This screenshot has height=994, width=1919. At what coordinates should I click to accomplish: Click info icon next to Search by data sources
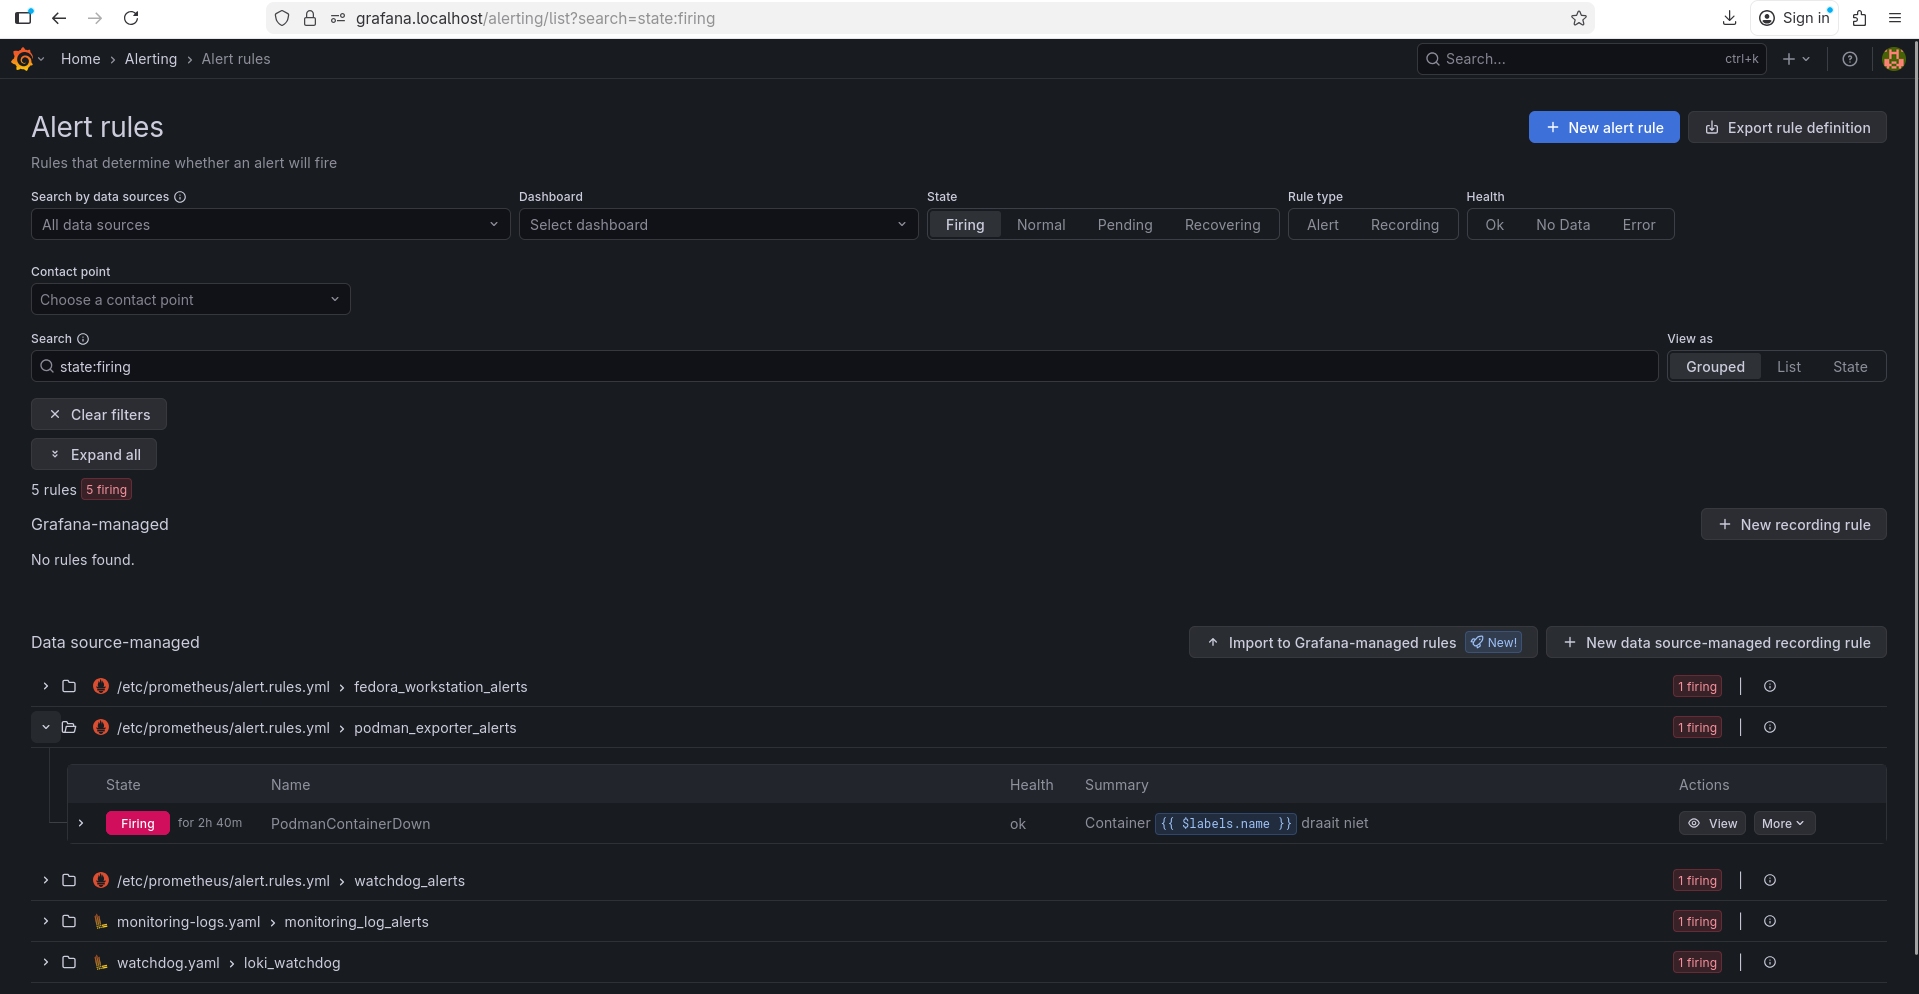point(180,197)
